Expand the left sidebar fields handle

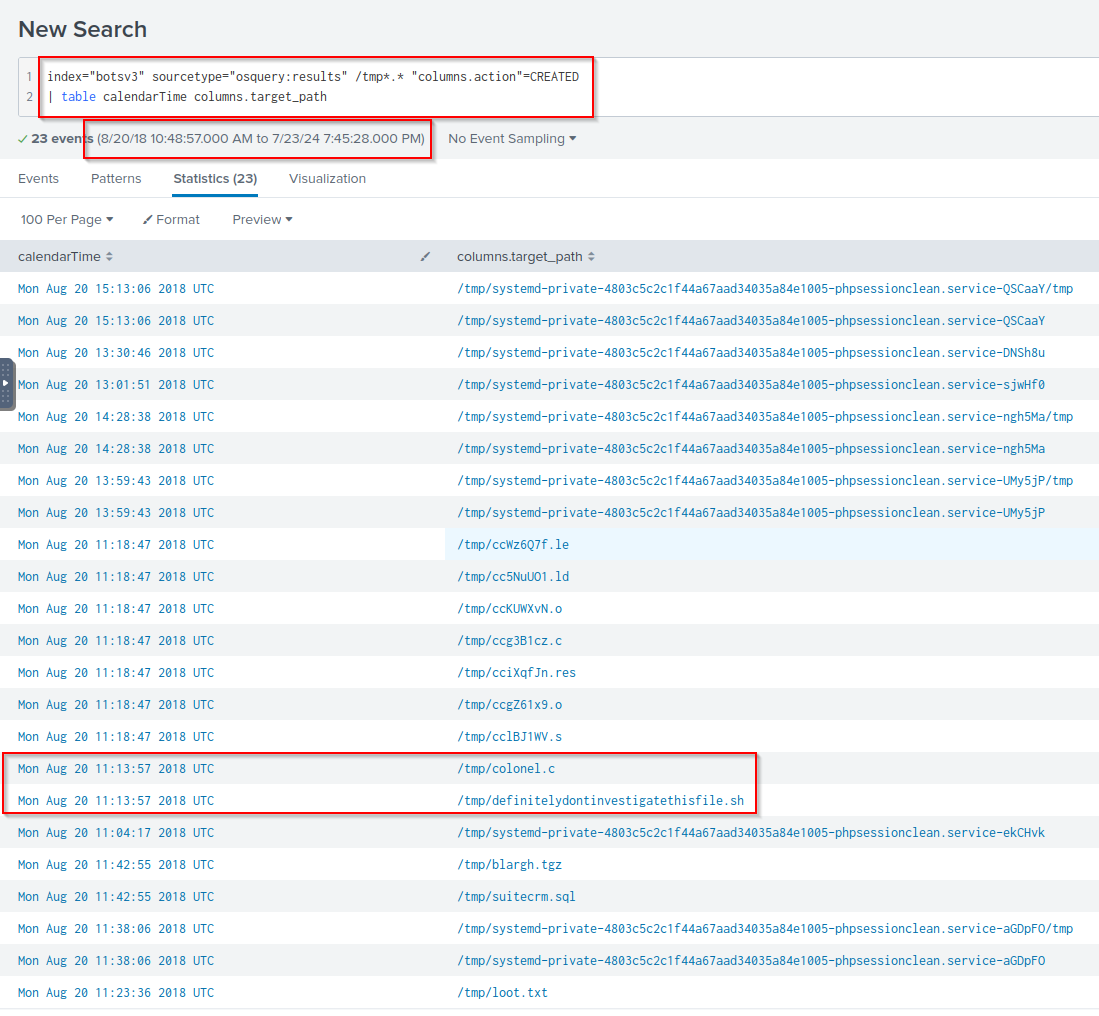[7, 383]
